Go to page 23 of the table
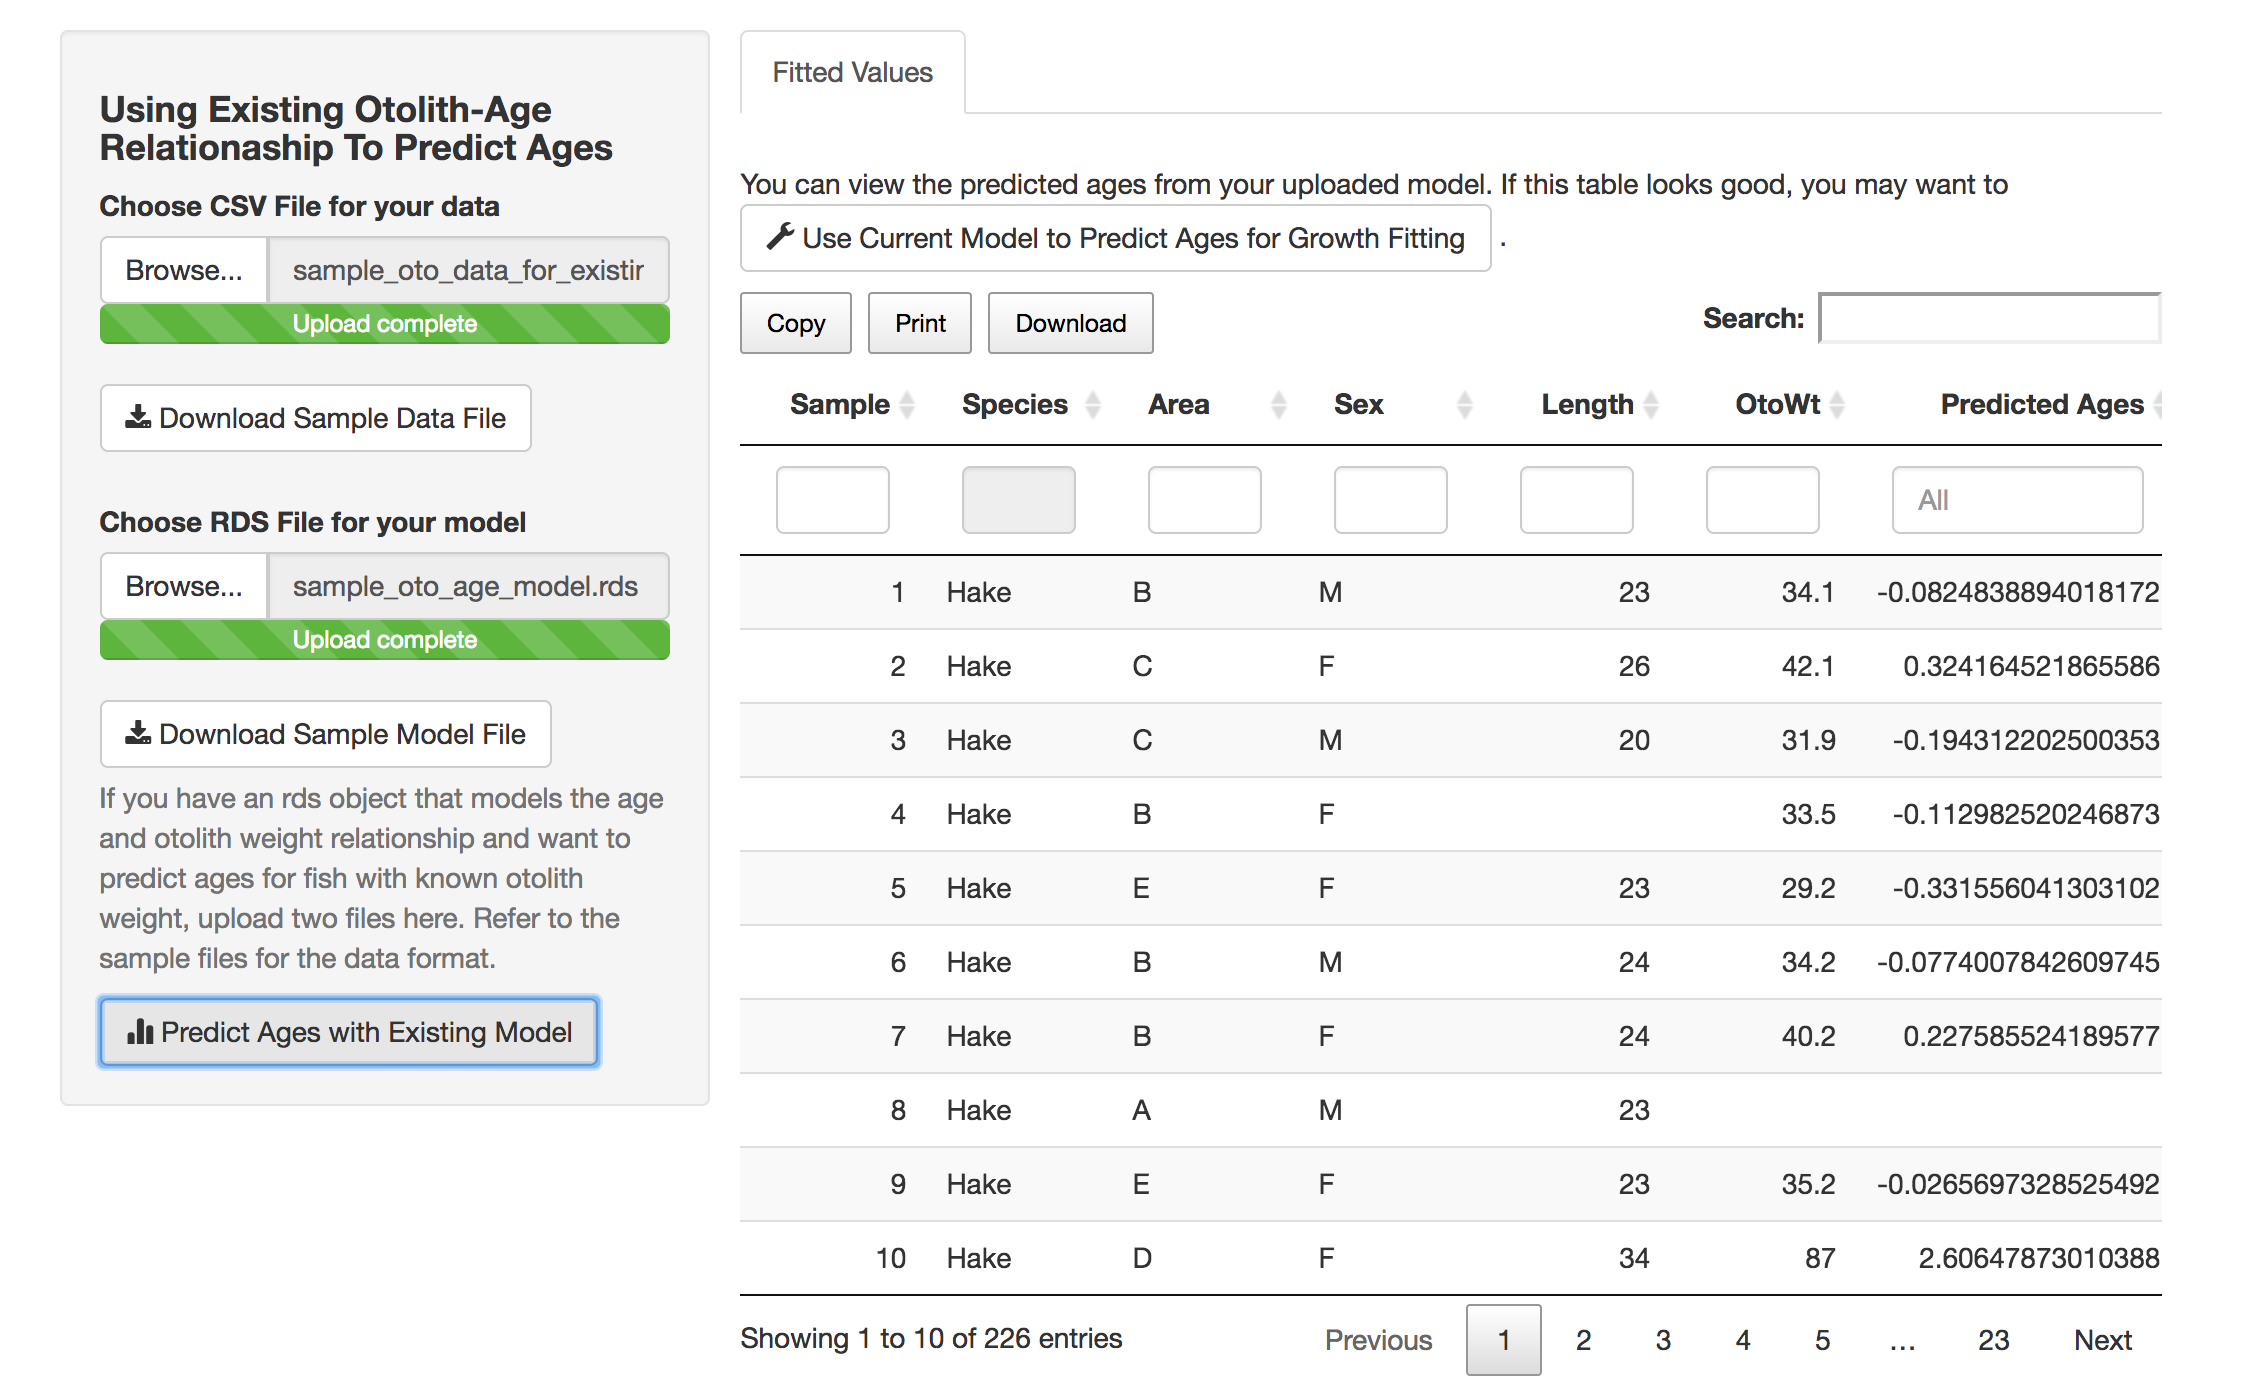 coord(1993,1340)
